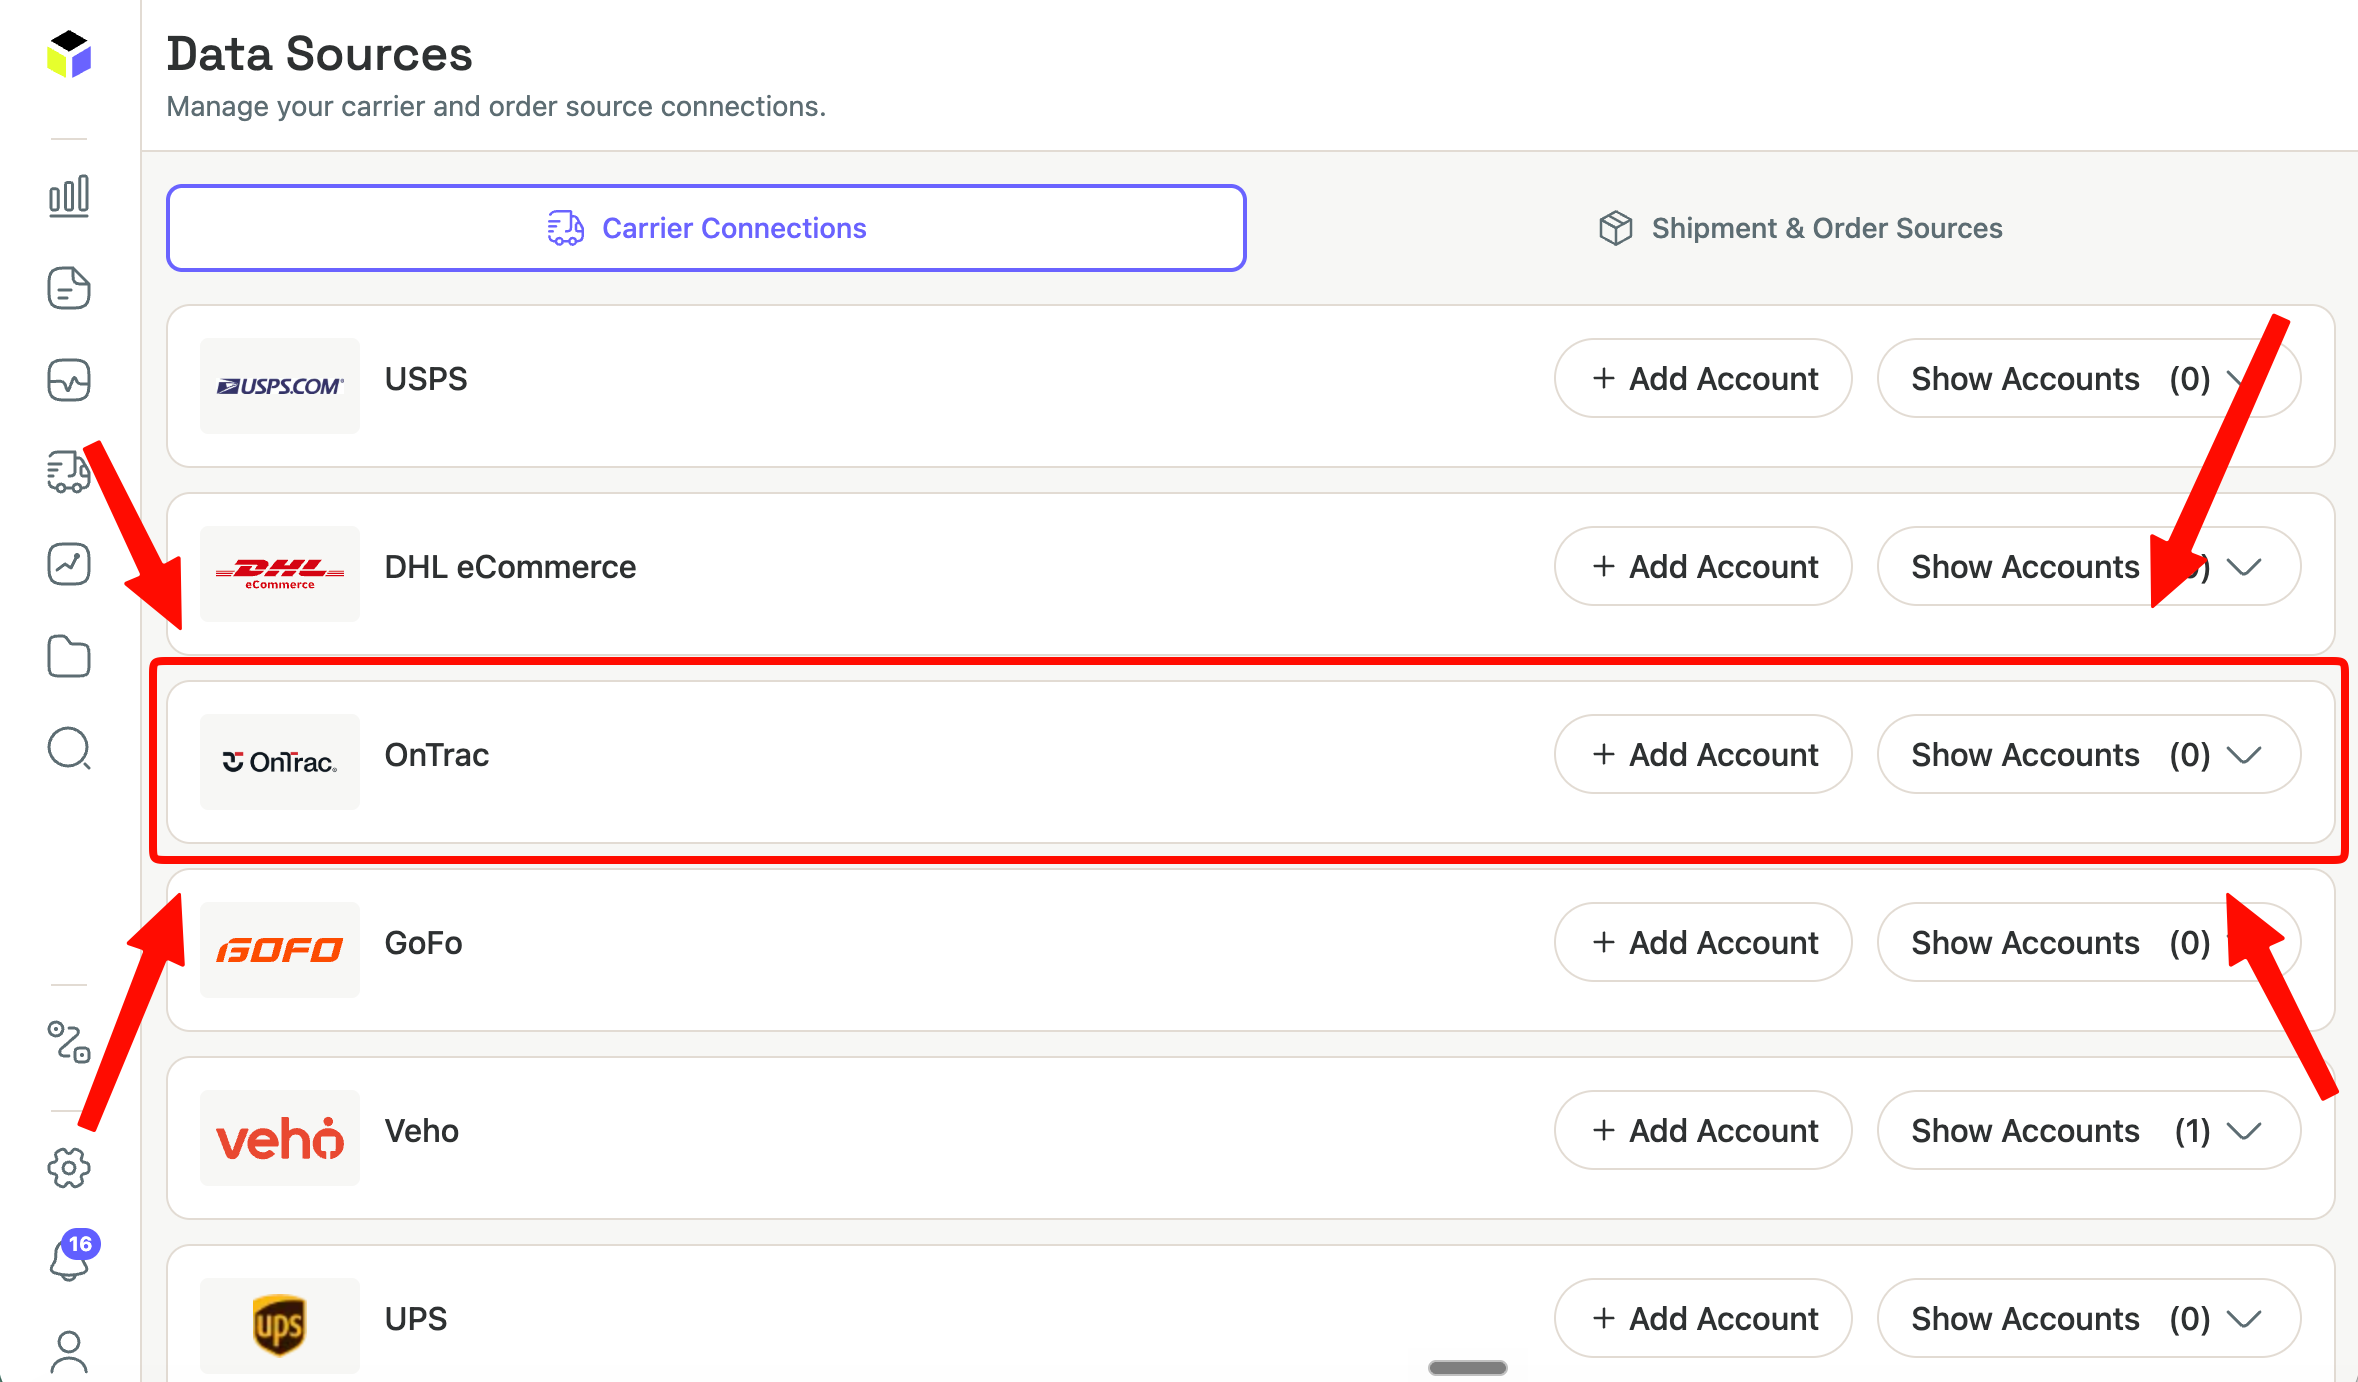
Task: Click the USPS carrier name
Action: click(x=426, y=379)
